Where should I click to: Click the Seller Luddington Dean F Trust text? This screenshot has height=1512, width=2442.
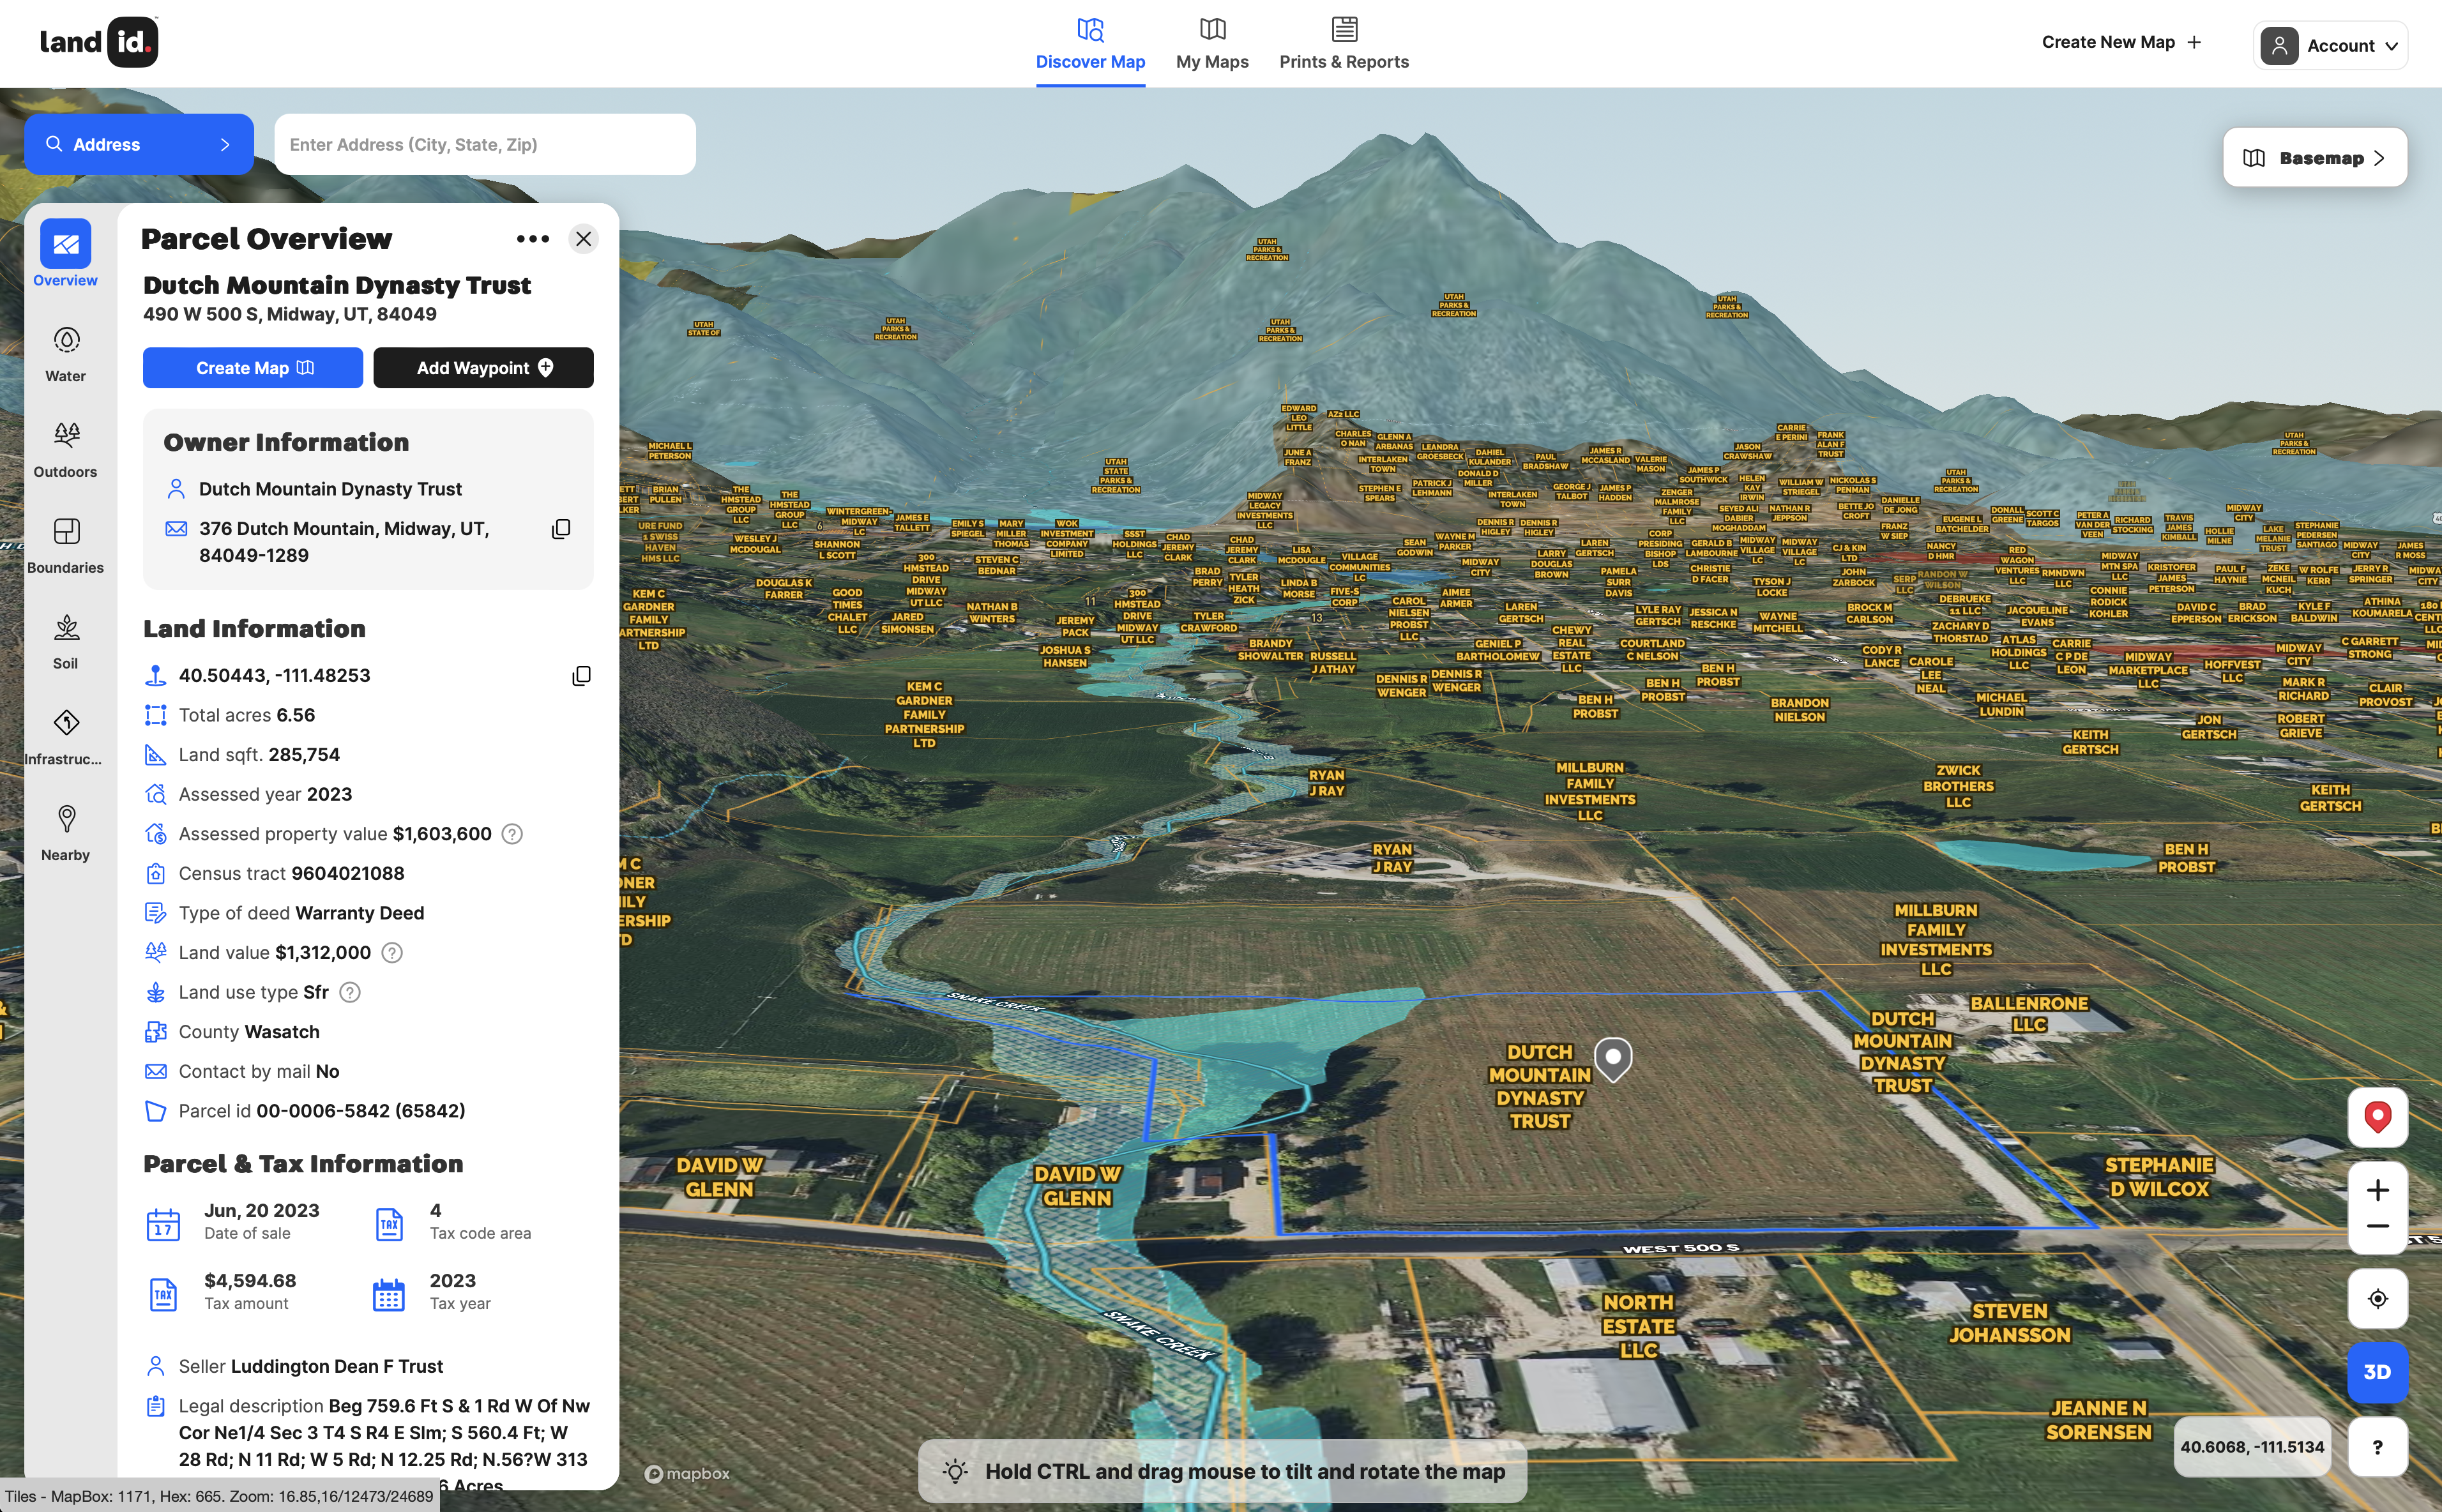[x=310, y=1366]
